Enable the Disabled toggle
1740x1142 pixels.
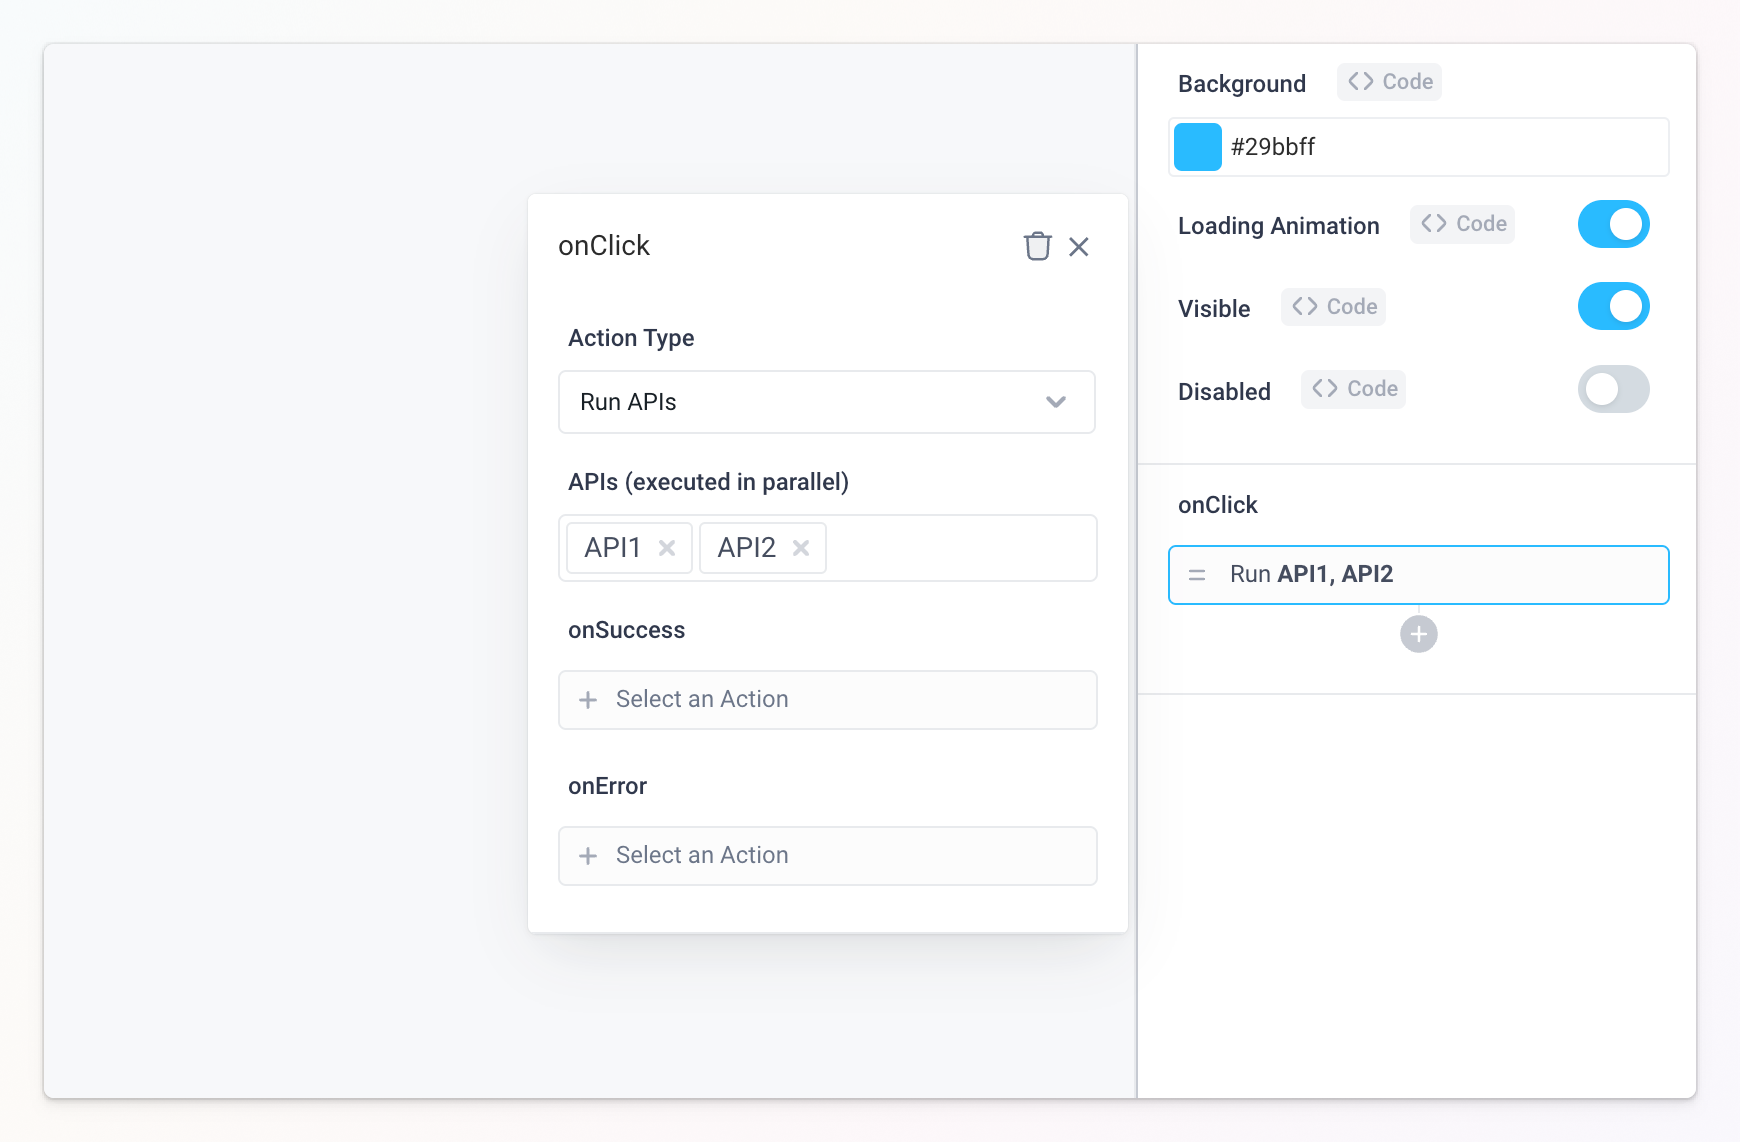pos(1613,389)
